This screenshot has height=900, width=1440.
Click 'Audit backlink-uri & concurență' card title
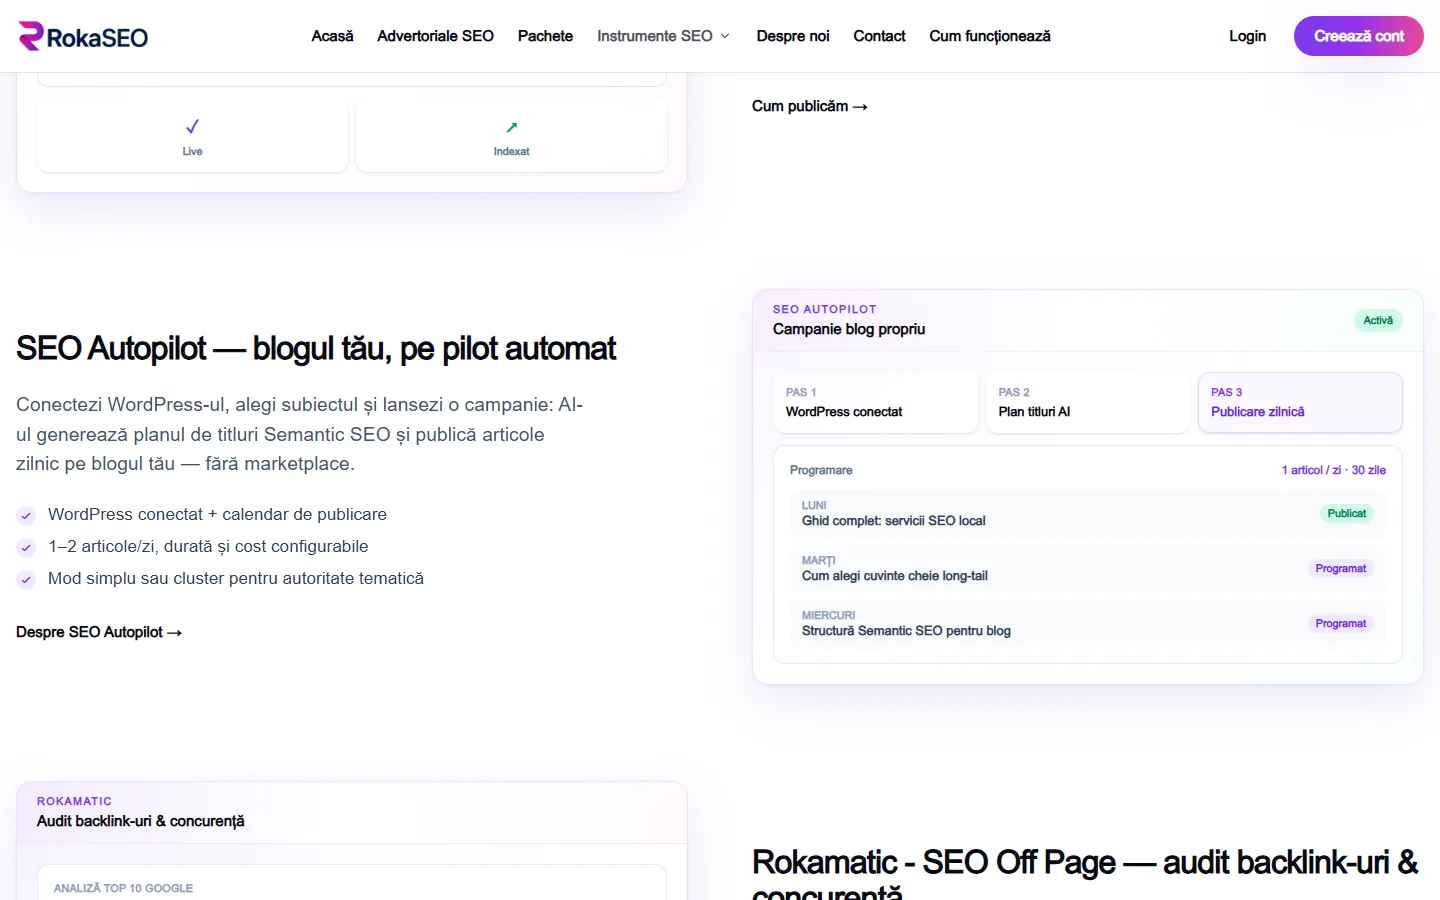click(x=141, y=821)
